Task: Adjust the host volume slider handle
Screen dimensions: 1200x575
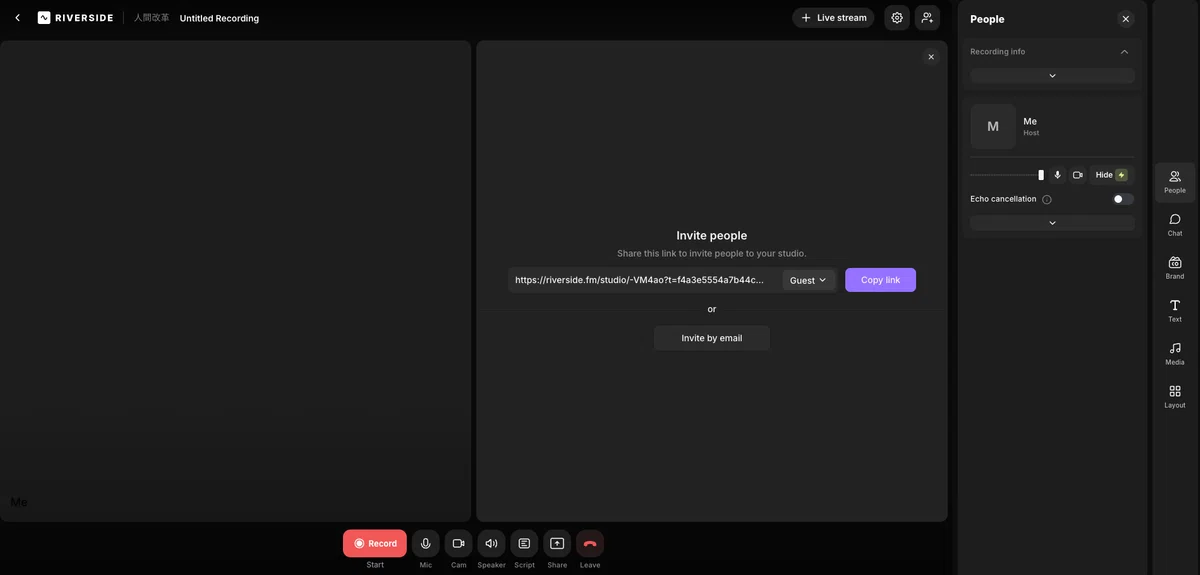Action: click(x=1041, y=175)
